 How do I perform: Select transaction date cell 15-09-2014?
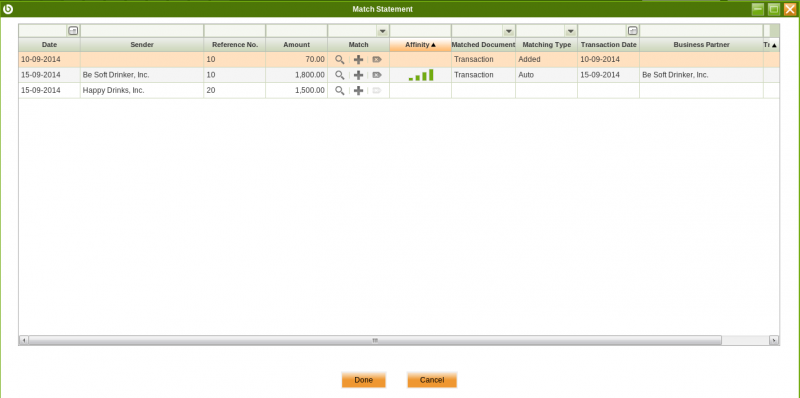click(609, 75)
